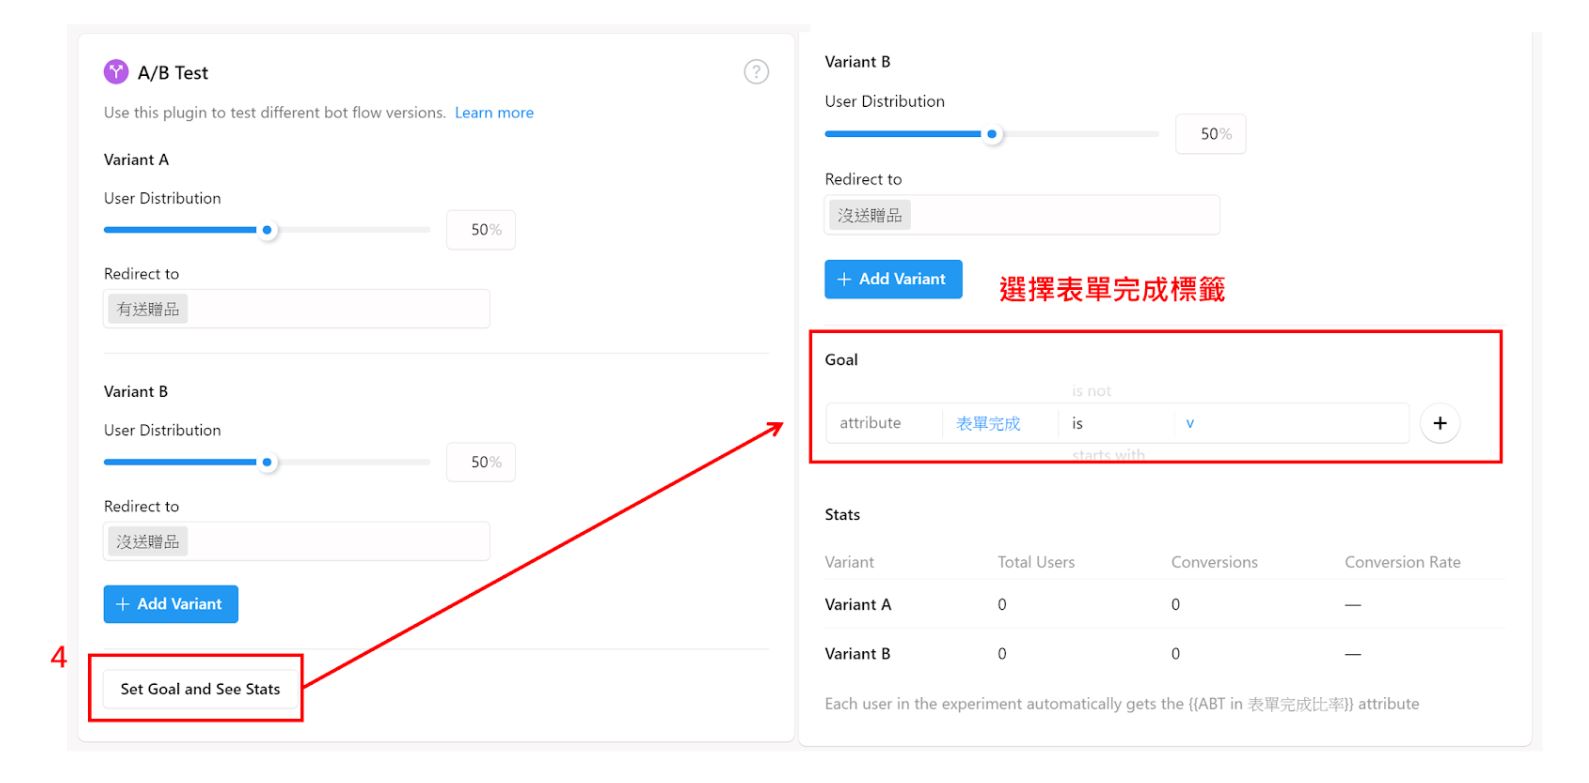Open the Learn more link
The width and height of the screenshot is (1589, 783).
click(494, 113)
